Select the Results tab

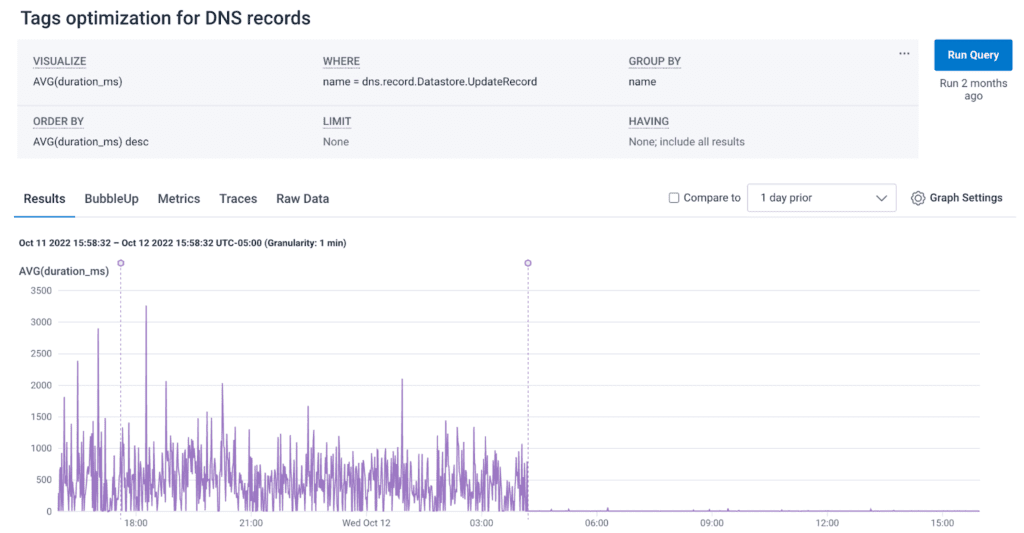click(44, 199)
